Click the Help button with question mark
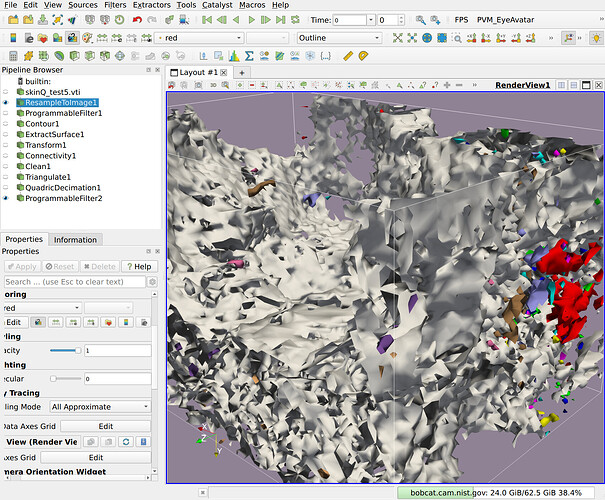This screenshot has width=605, height=500. tap(137, 266)
